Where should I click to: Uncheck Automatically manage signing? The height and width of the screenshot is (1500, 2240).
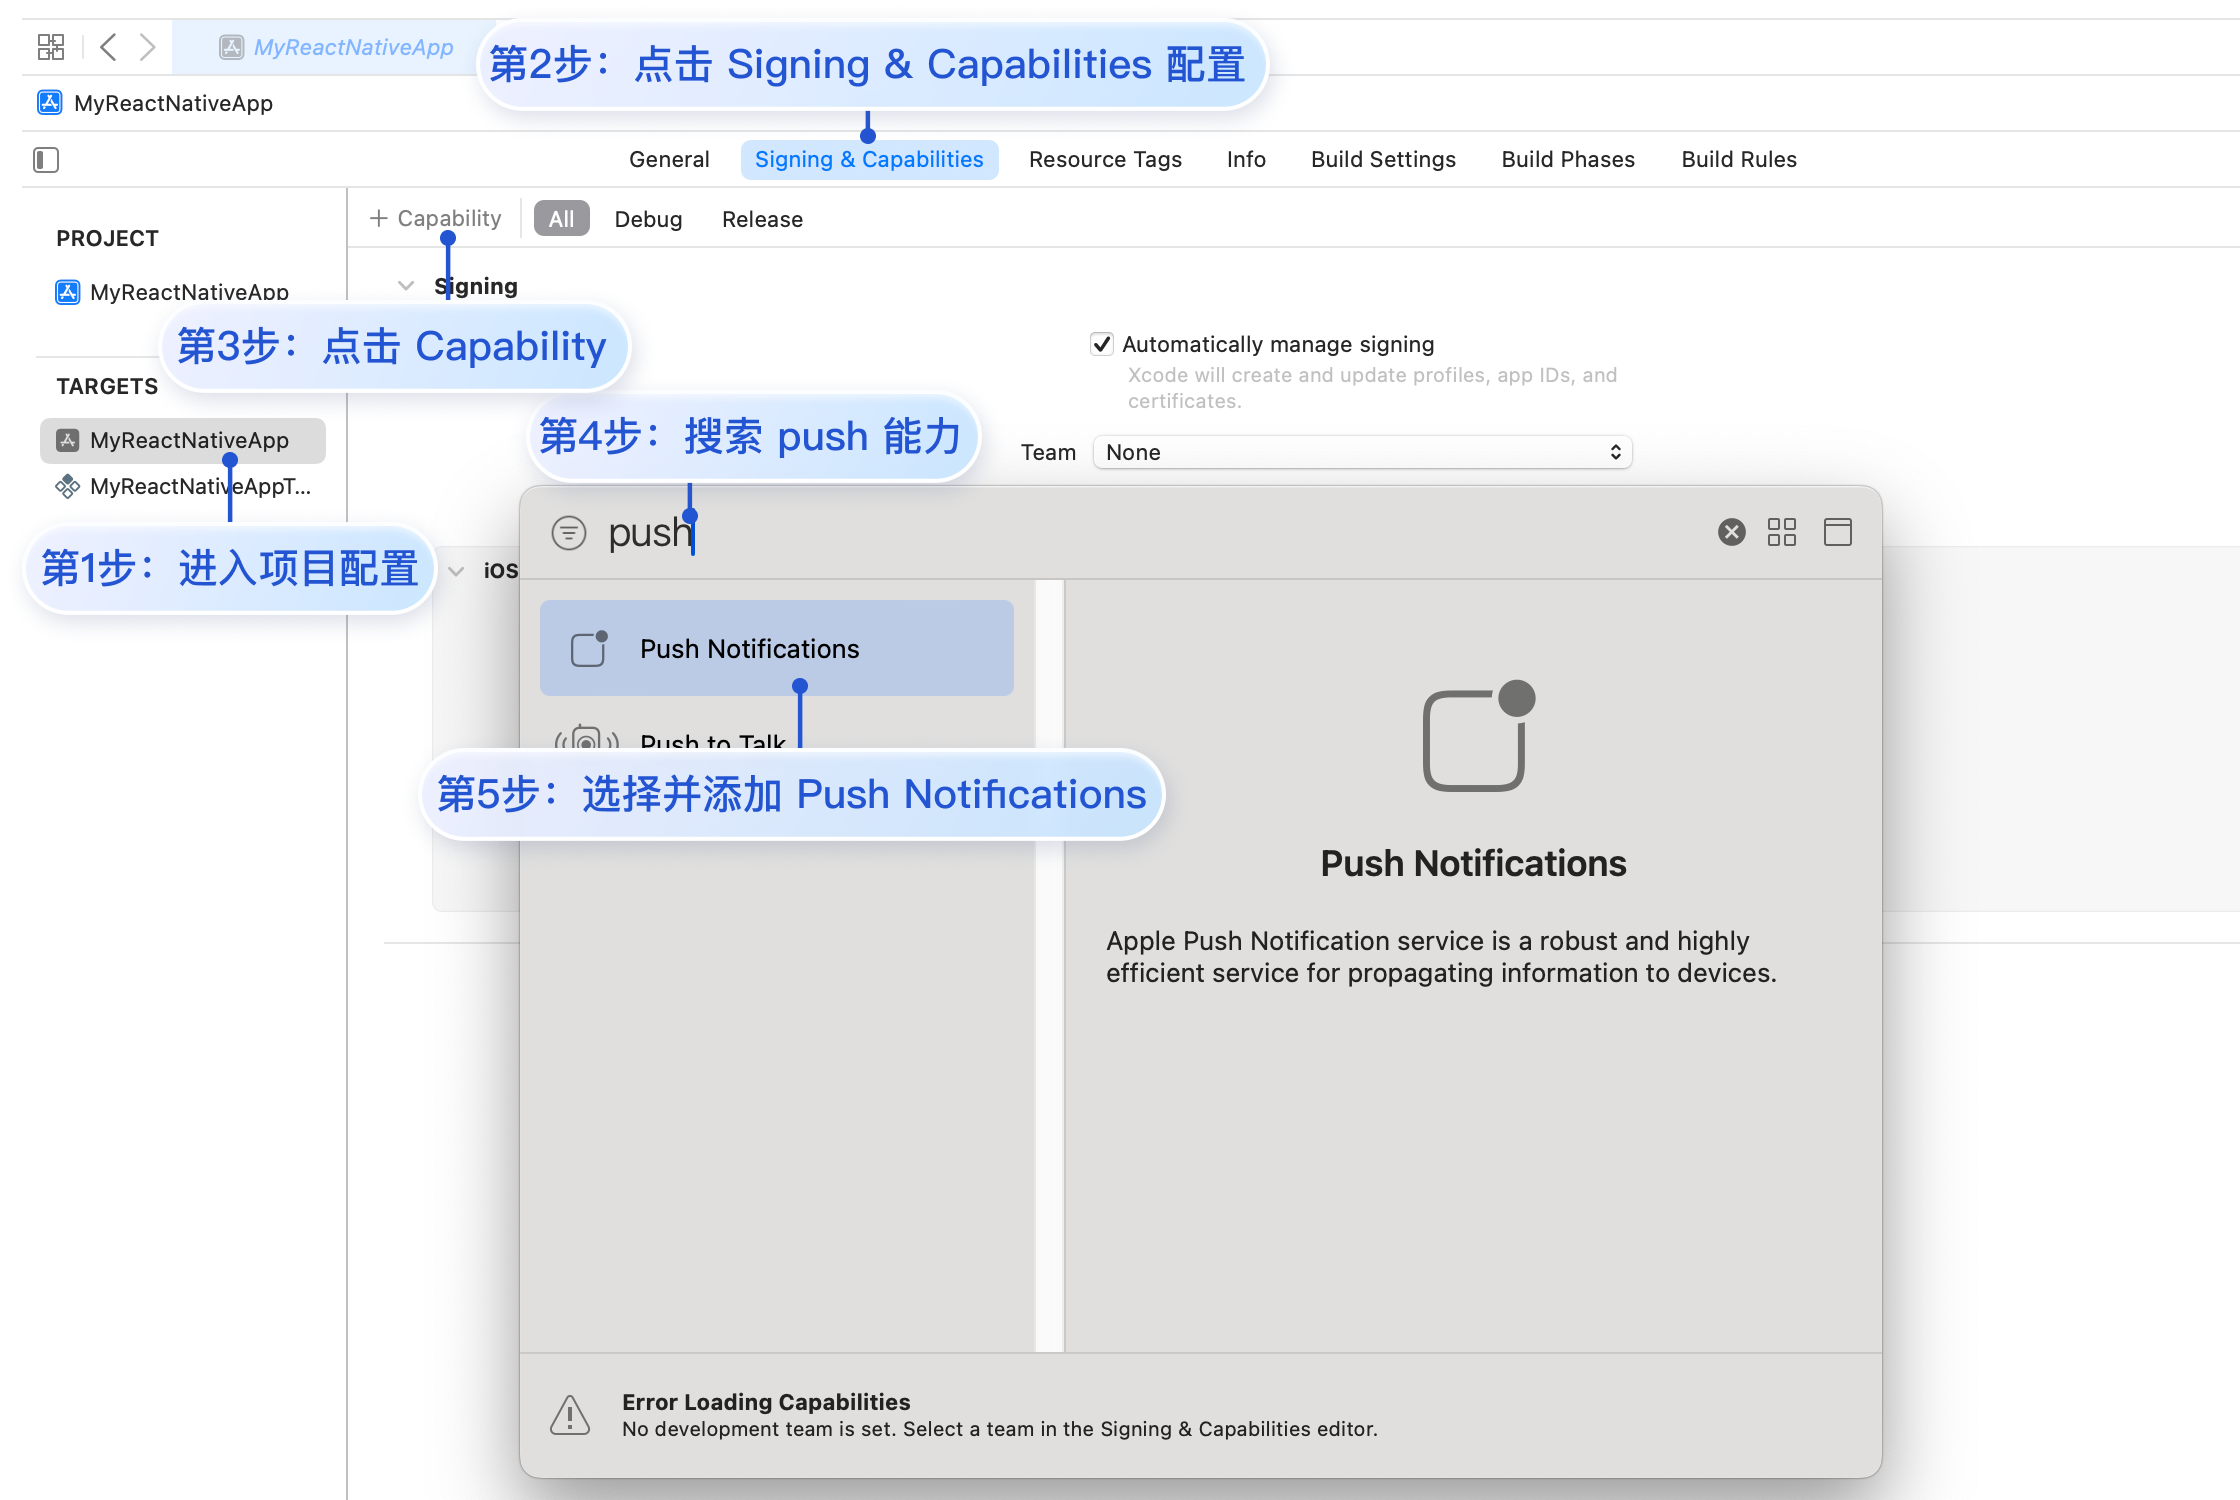pos(1101,345)
